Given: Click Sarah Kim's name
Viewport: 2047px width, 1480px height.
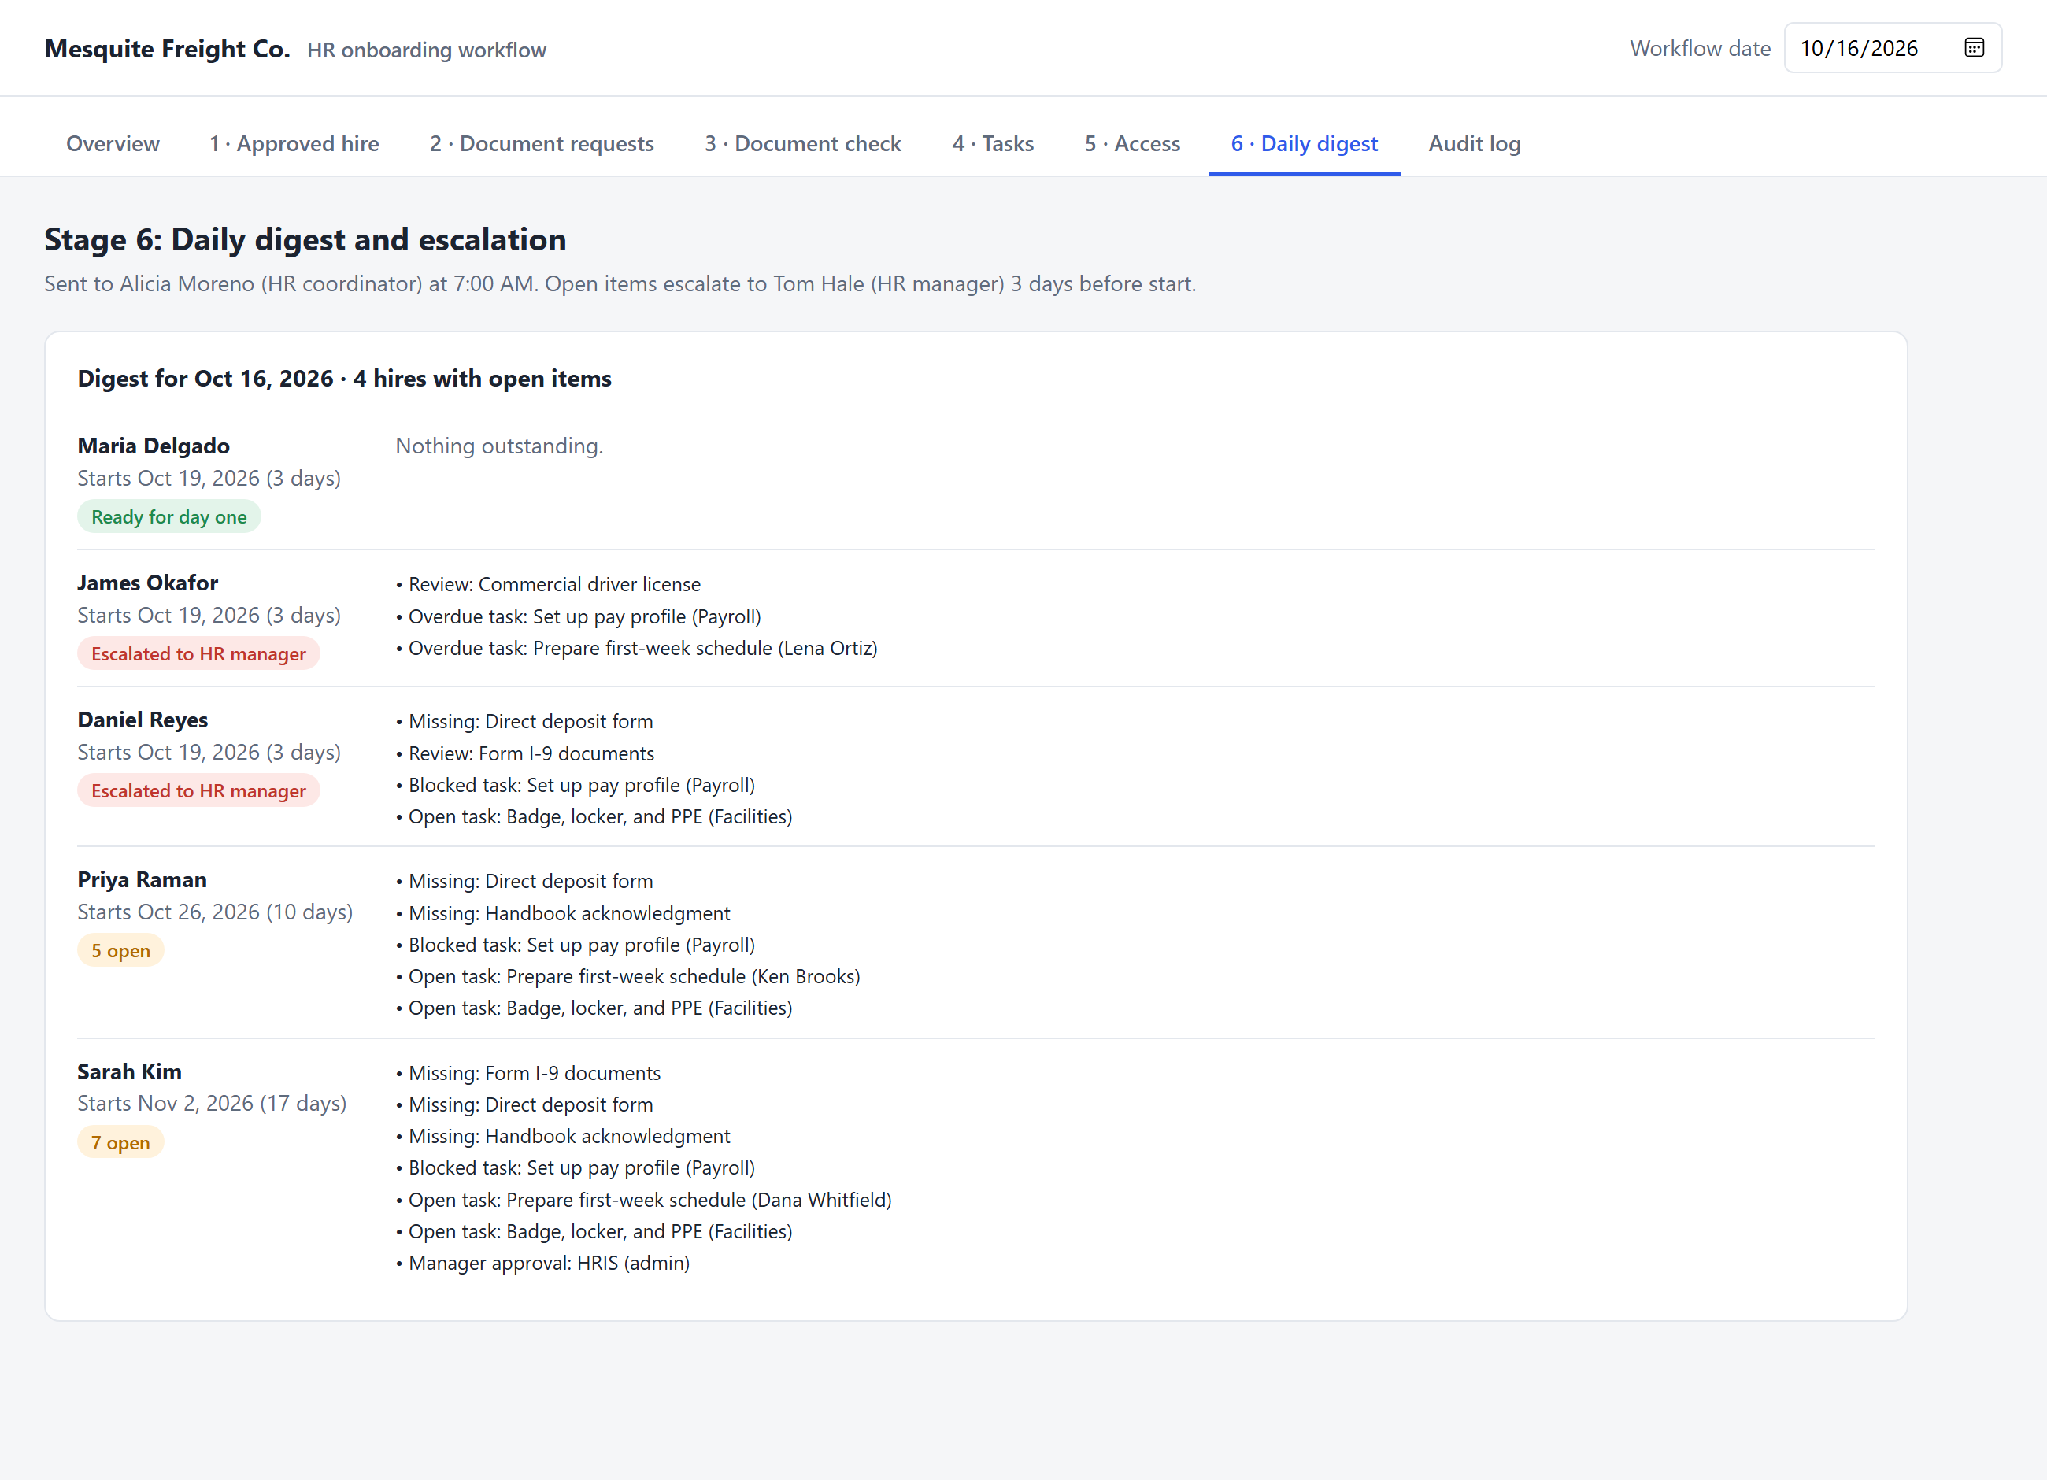Looking at the screenshot, I should click(130, 1072).
